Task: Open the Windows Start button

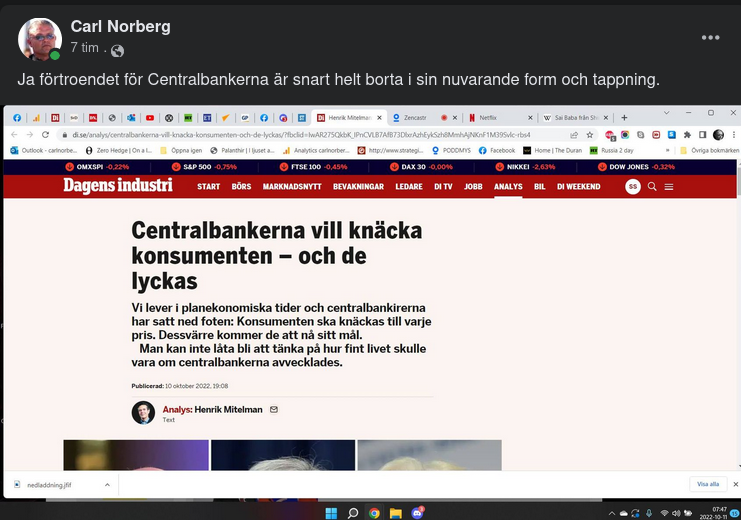Action: coord(331,513)
